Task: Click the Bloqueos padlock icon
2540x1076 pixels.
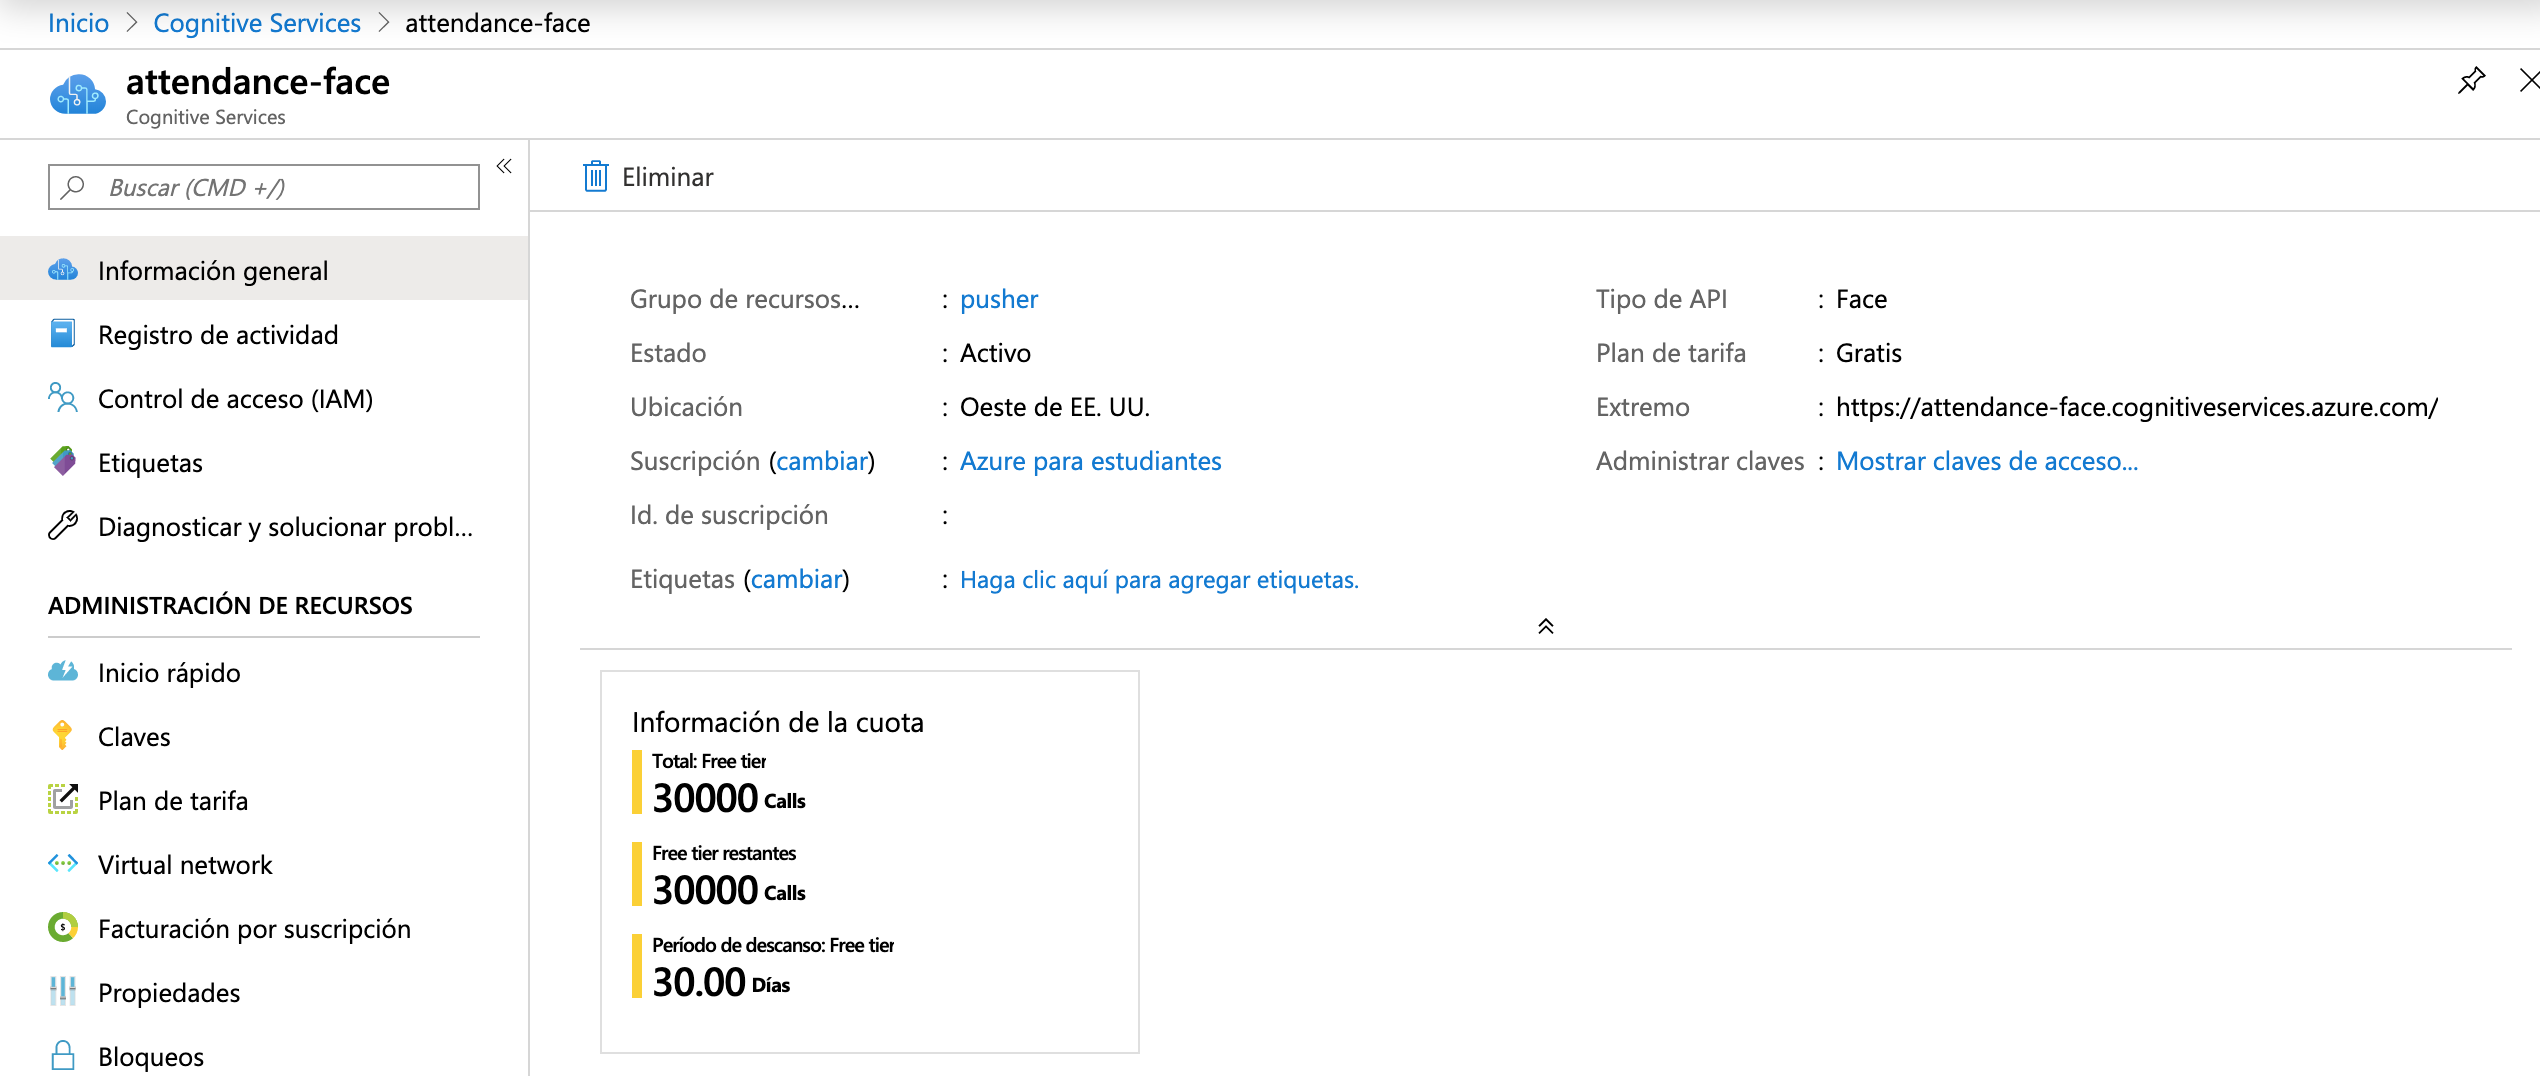Action: pos(63,1055)
